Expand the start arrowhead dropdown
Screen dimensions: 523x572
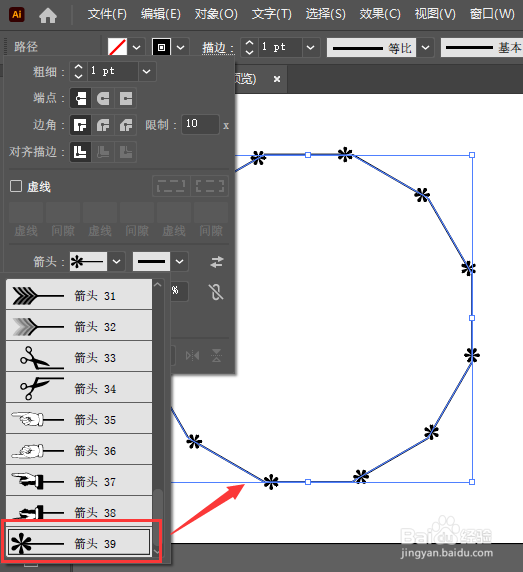tap(116, 262)
